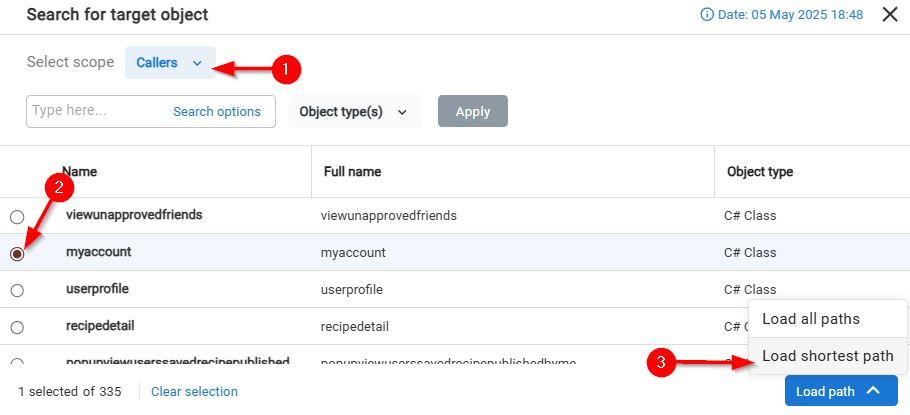This screenshot has height=415, width=910.
Task: Close the search dialog with X
Action: (889, 15)
